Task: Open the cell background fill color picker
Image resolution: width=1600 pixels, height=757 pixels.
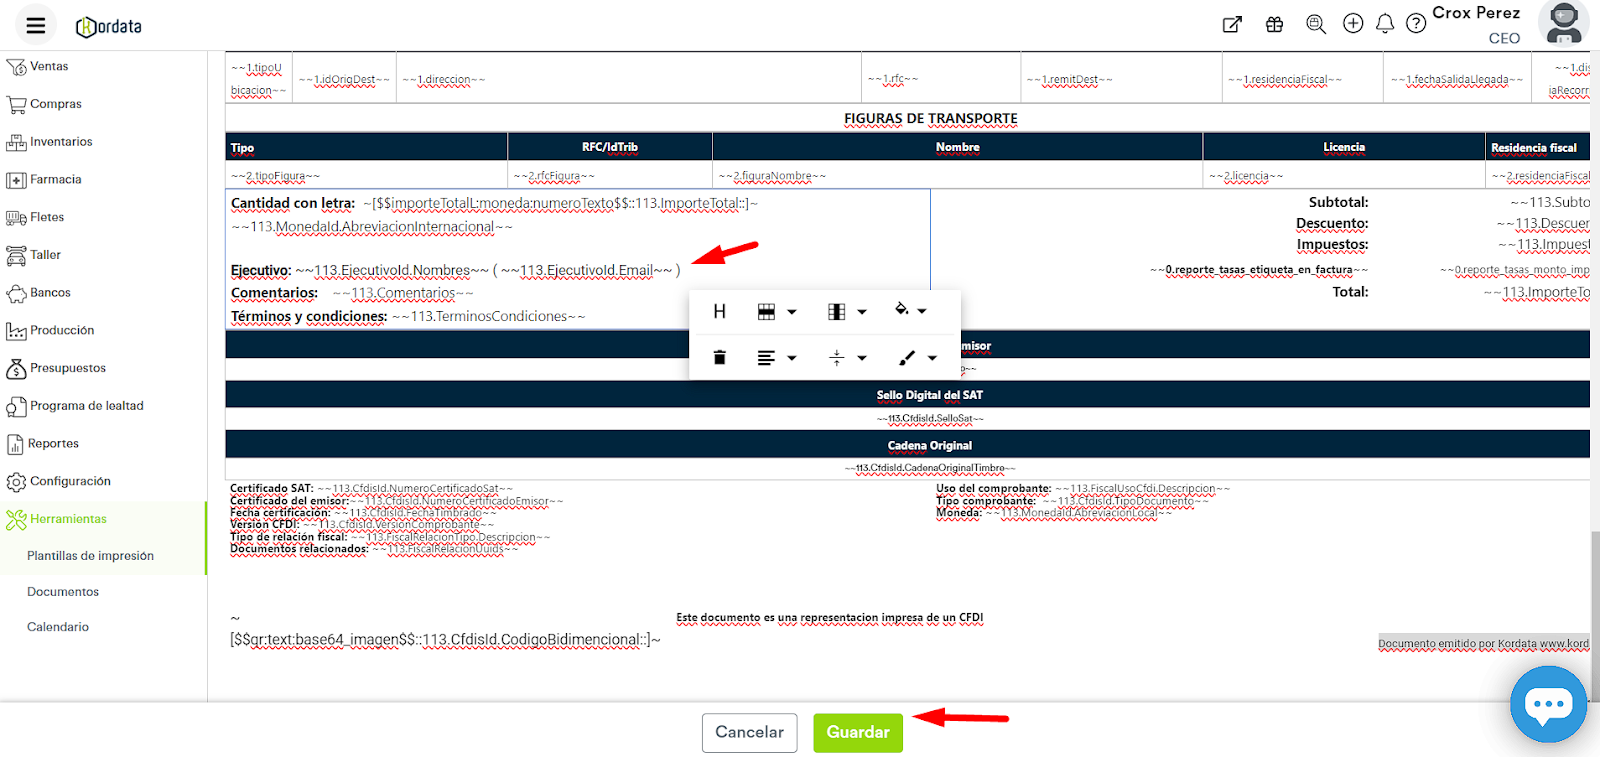Action: [x=910, y=311]
